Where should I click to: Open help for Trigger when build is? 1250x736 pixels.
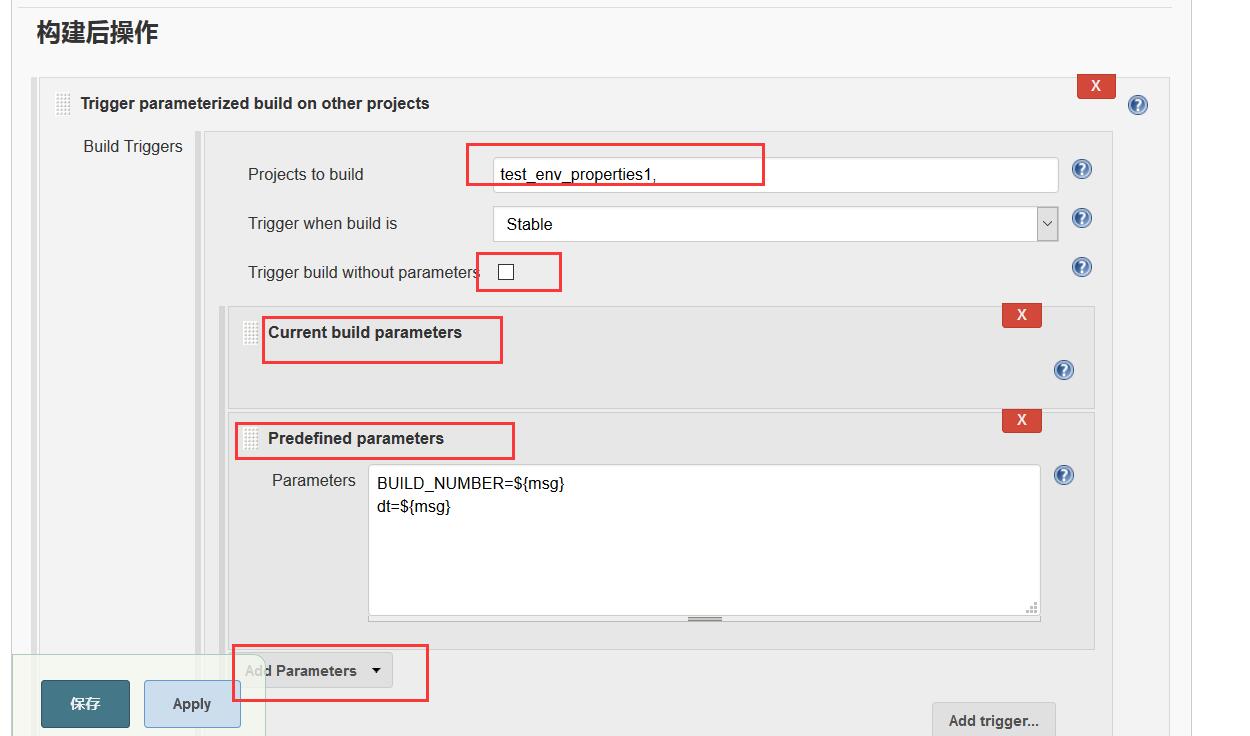(1081, 218)
